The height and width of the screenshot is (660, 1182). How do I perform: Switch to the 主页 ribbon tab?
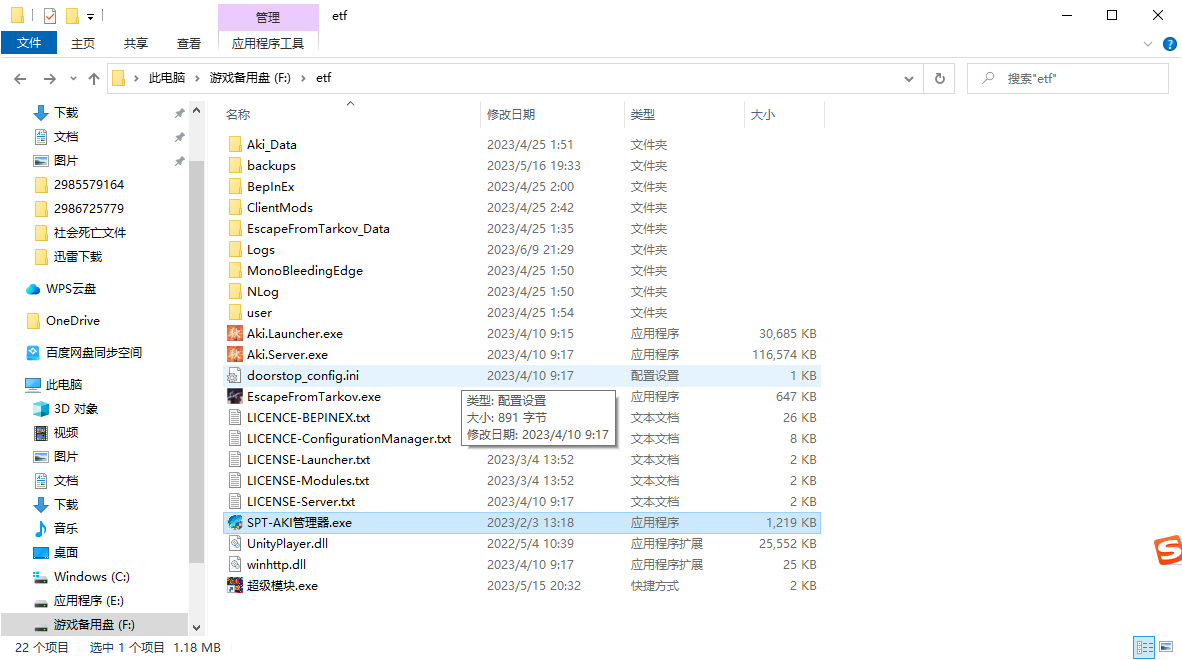(83, 44)
